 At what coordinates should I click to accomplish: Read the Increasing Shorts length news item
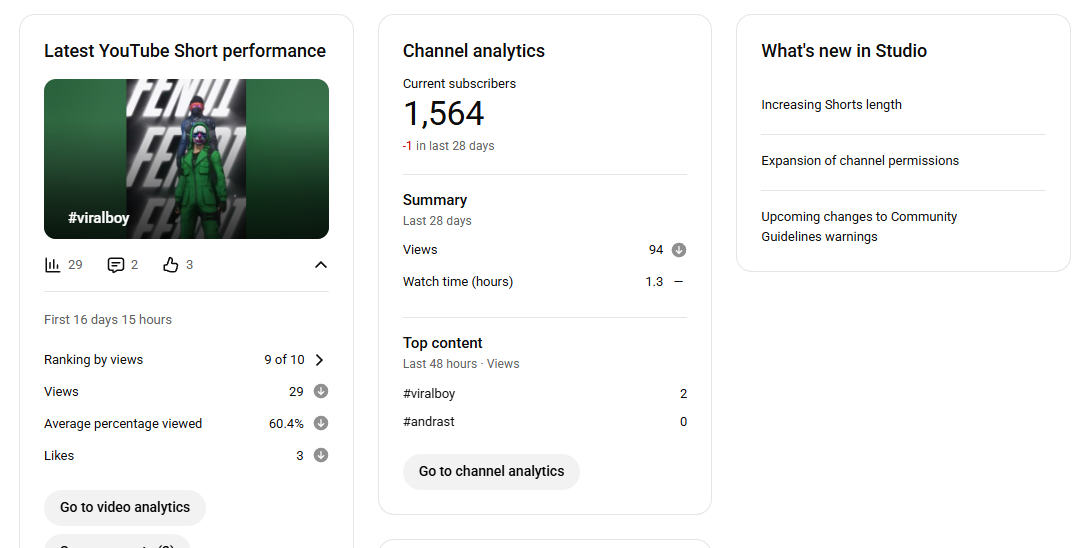[831, 105]
